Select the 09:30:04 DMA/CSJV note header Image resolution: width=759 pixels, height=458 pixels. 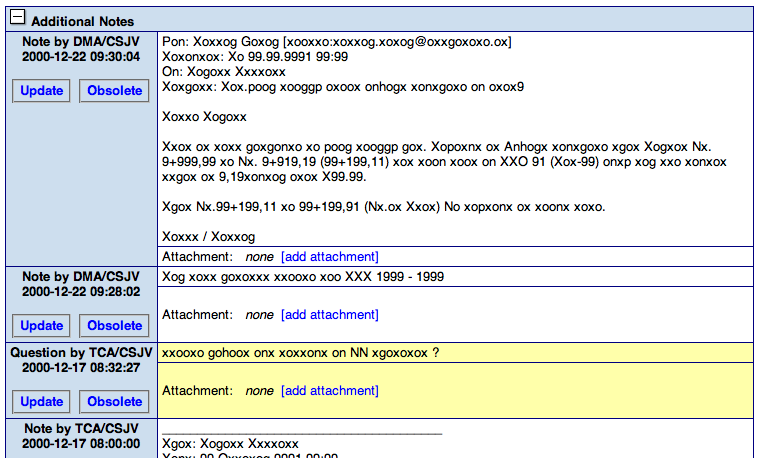pyautogui.click(x=81, y=49)
